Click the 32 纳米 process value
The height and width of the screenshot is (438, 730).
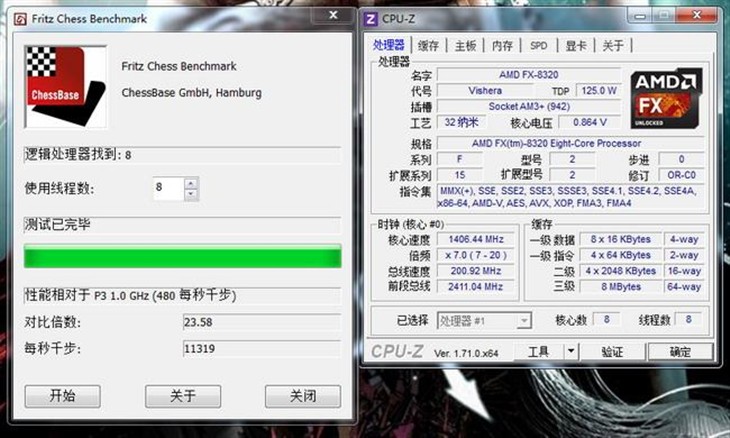tap(461, 122)
